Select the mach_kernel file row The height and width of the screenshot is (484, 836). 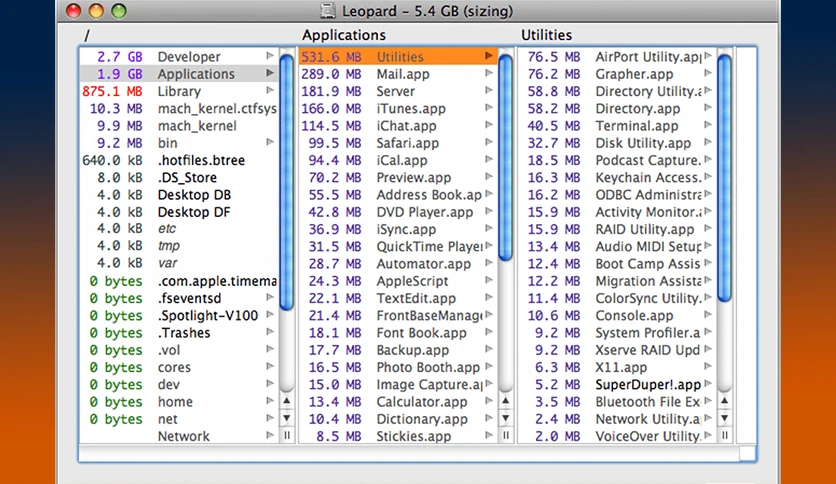(x=179, y=126)
